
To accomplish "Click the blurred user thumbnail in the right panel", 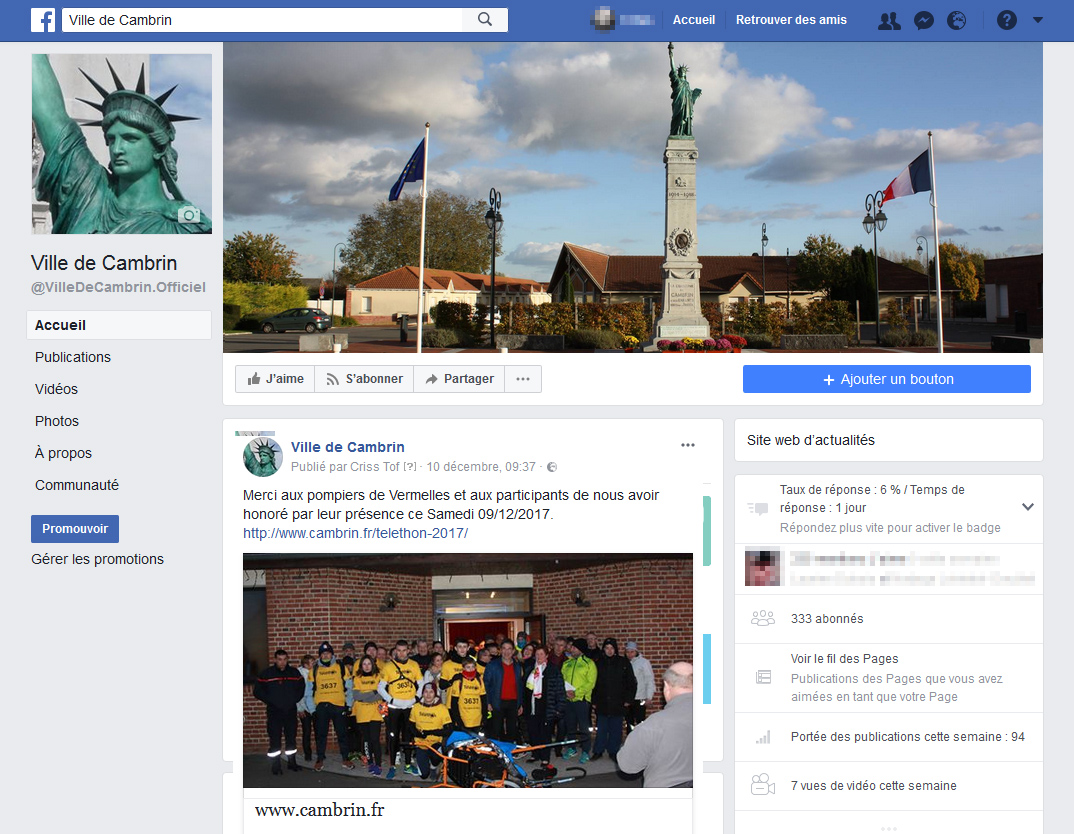I will tap(762, 568).
